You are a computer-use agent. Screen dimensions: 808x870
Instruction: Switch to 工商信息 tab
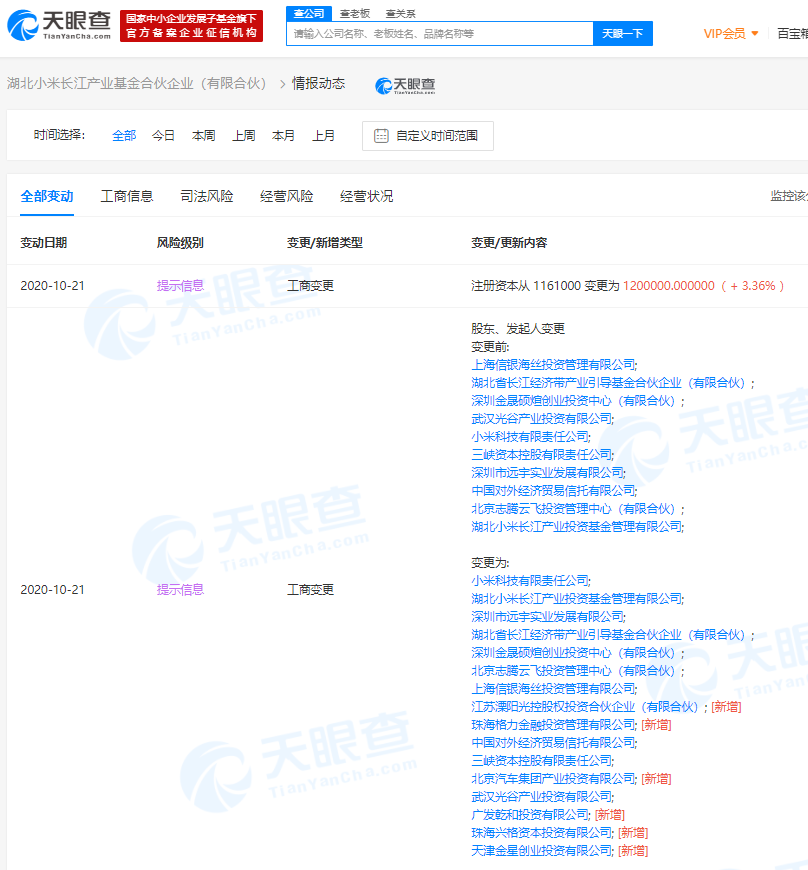pyautogui.click(x=127, y=196)
